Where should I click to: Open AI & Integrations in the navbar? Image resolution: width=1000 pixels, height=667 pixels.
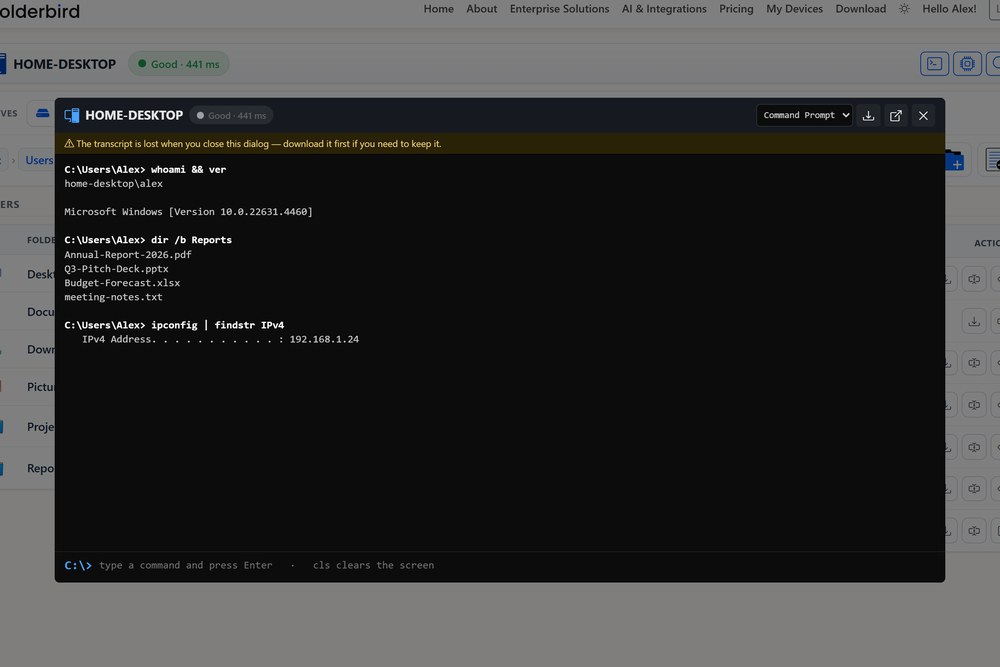(x=664, y=9)
